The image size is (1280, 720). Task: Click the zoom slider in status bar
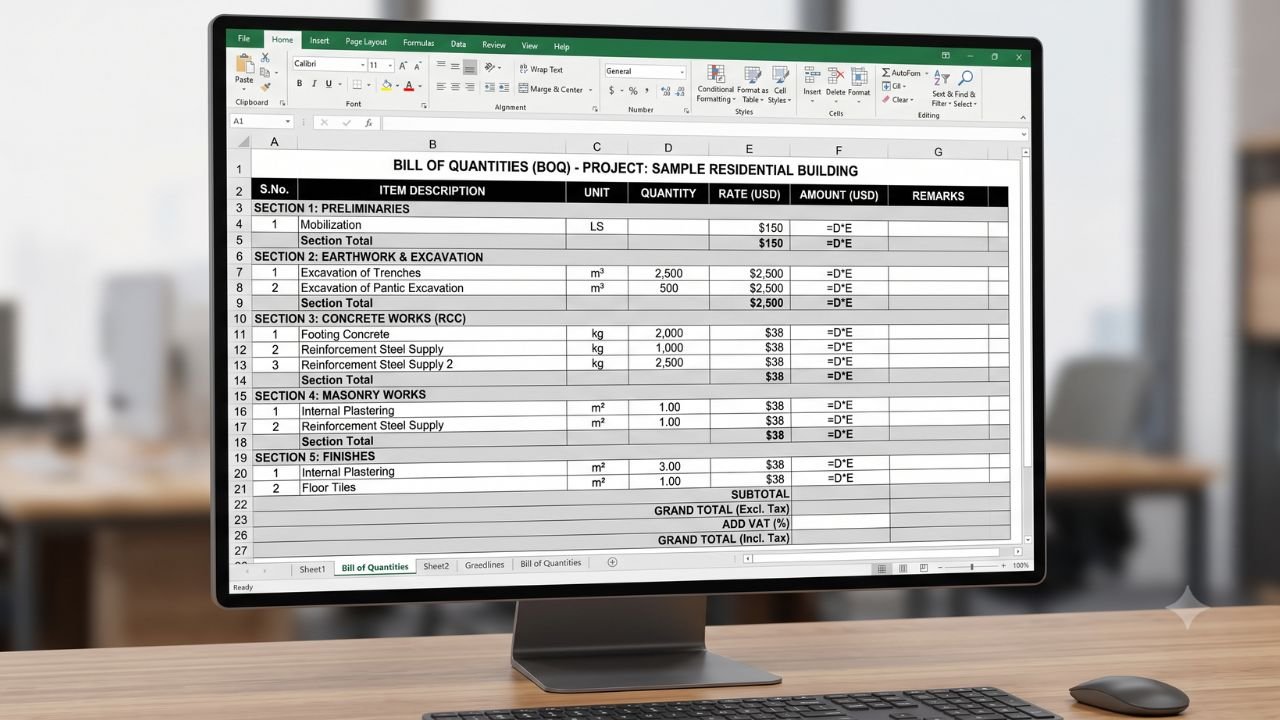[971, 566]
